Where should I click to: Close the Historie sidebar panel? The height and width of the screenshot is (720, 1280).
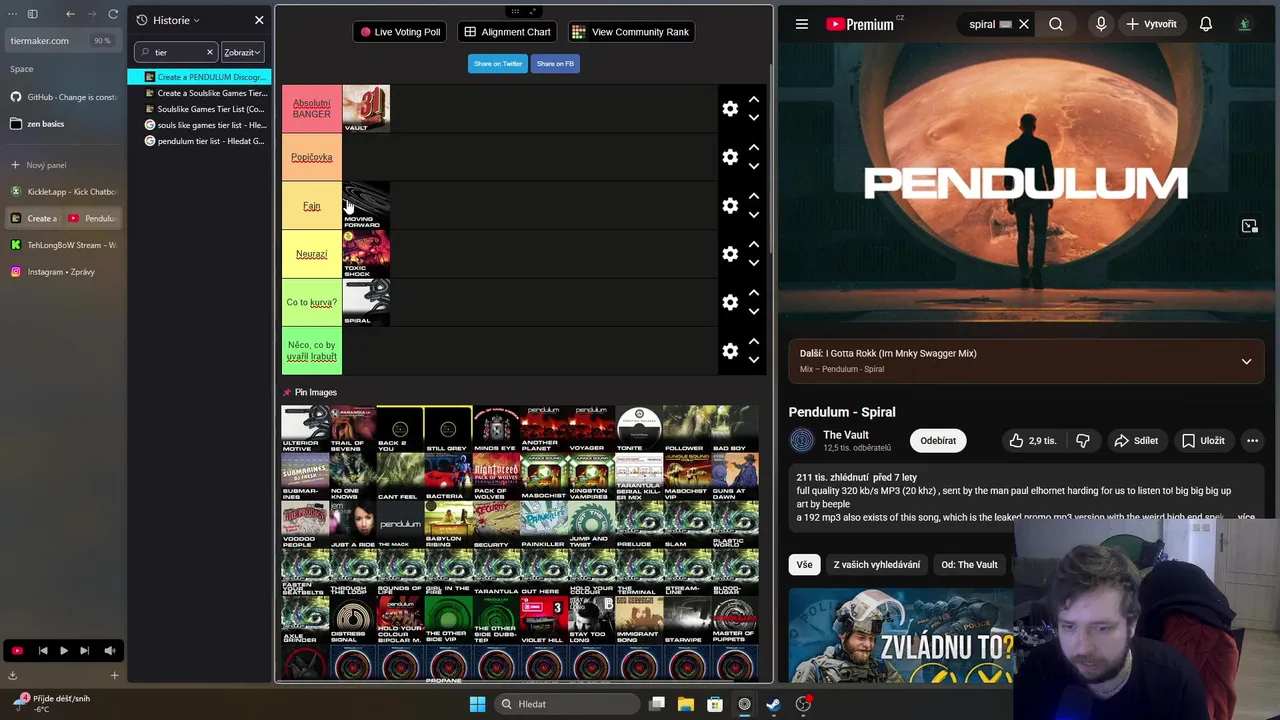(x=259, y=20)
